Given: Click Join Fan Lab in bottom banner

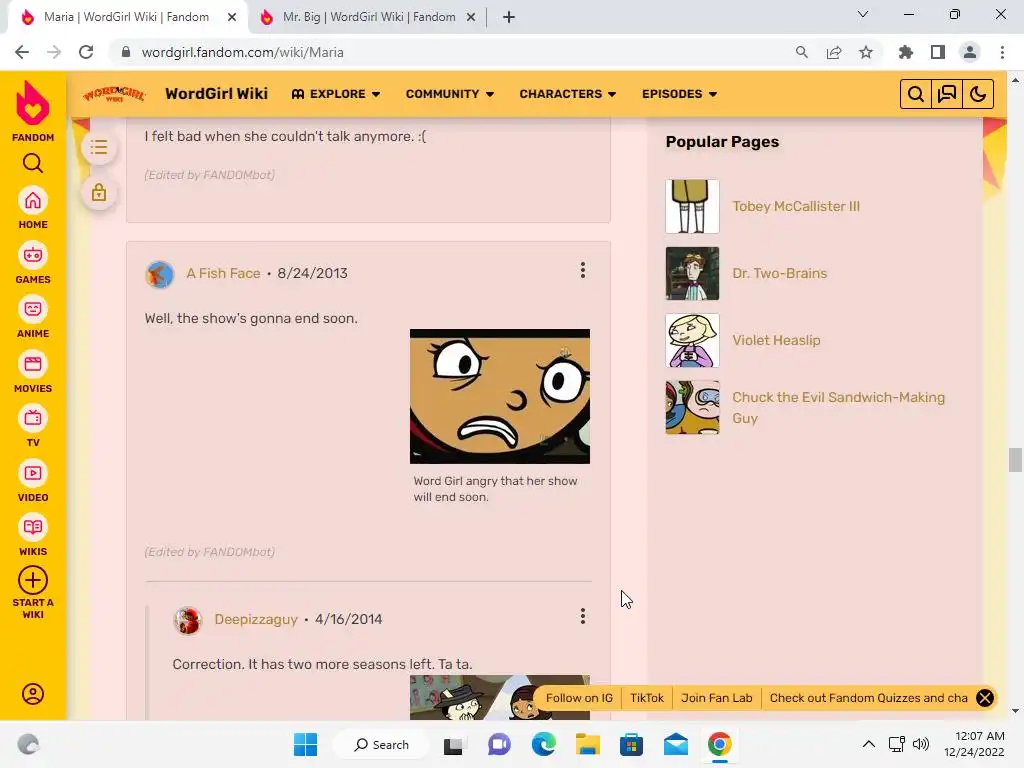Looking at the screenshot, I should click(716, 697).
